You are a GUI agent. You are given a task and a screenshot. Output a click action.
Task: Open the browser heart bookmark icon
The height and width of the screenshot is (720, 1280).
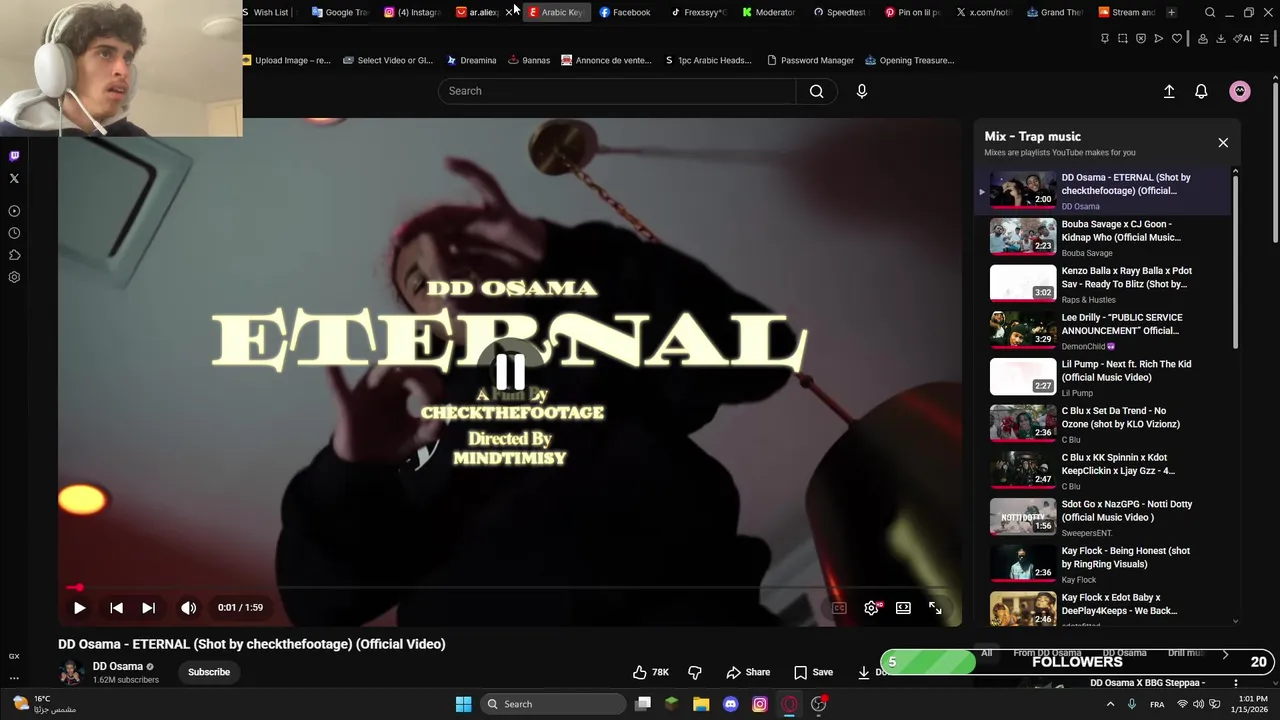1177,38
